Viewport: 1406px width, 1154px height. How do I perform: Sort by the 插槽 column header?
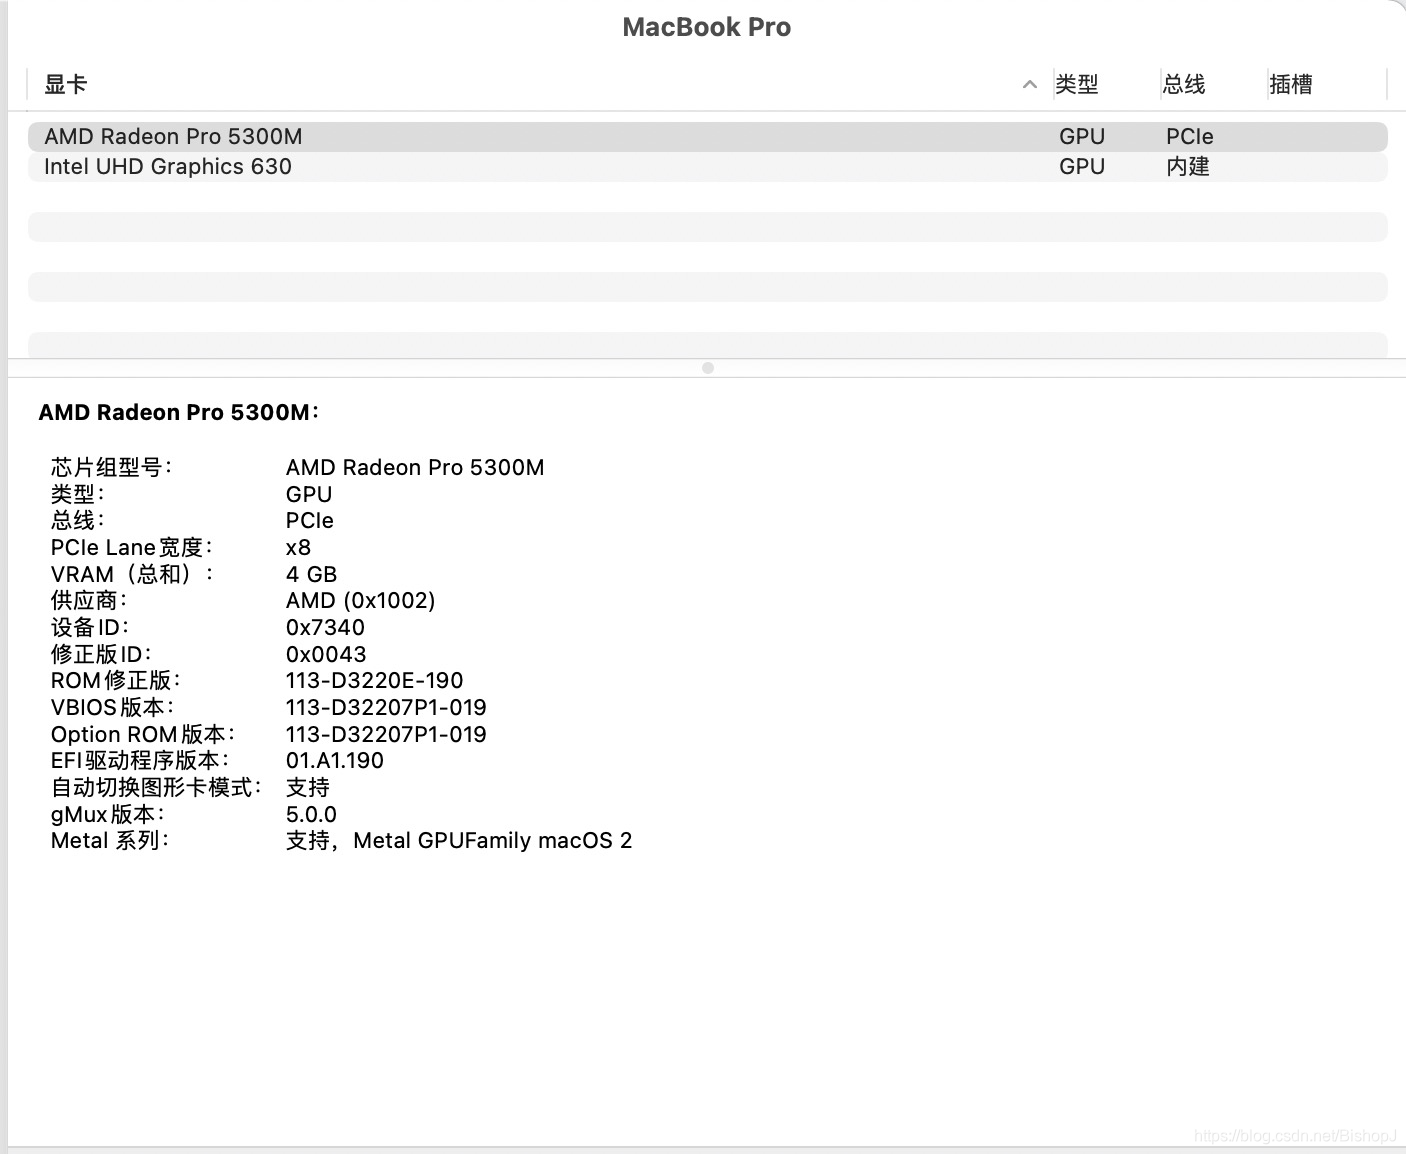click(1291, 85)
